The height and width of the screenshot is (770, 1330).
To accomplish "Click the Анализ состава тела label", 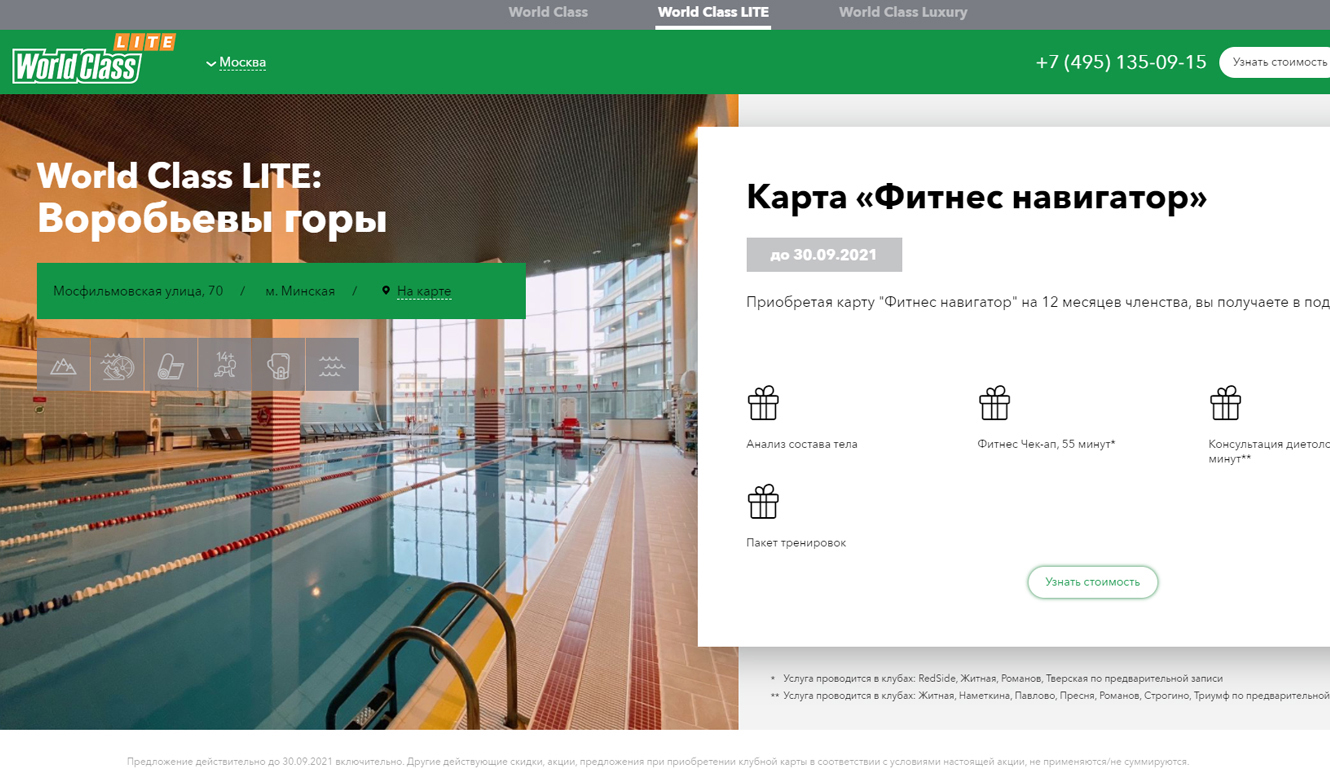I will point(802,444).
